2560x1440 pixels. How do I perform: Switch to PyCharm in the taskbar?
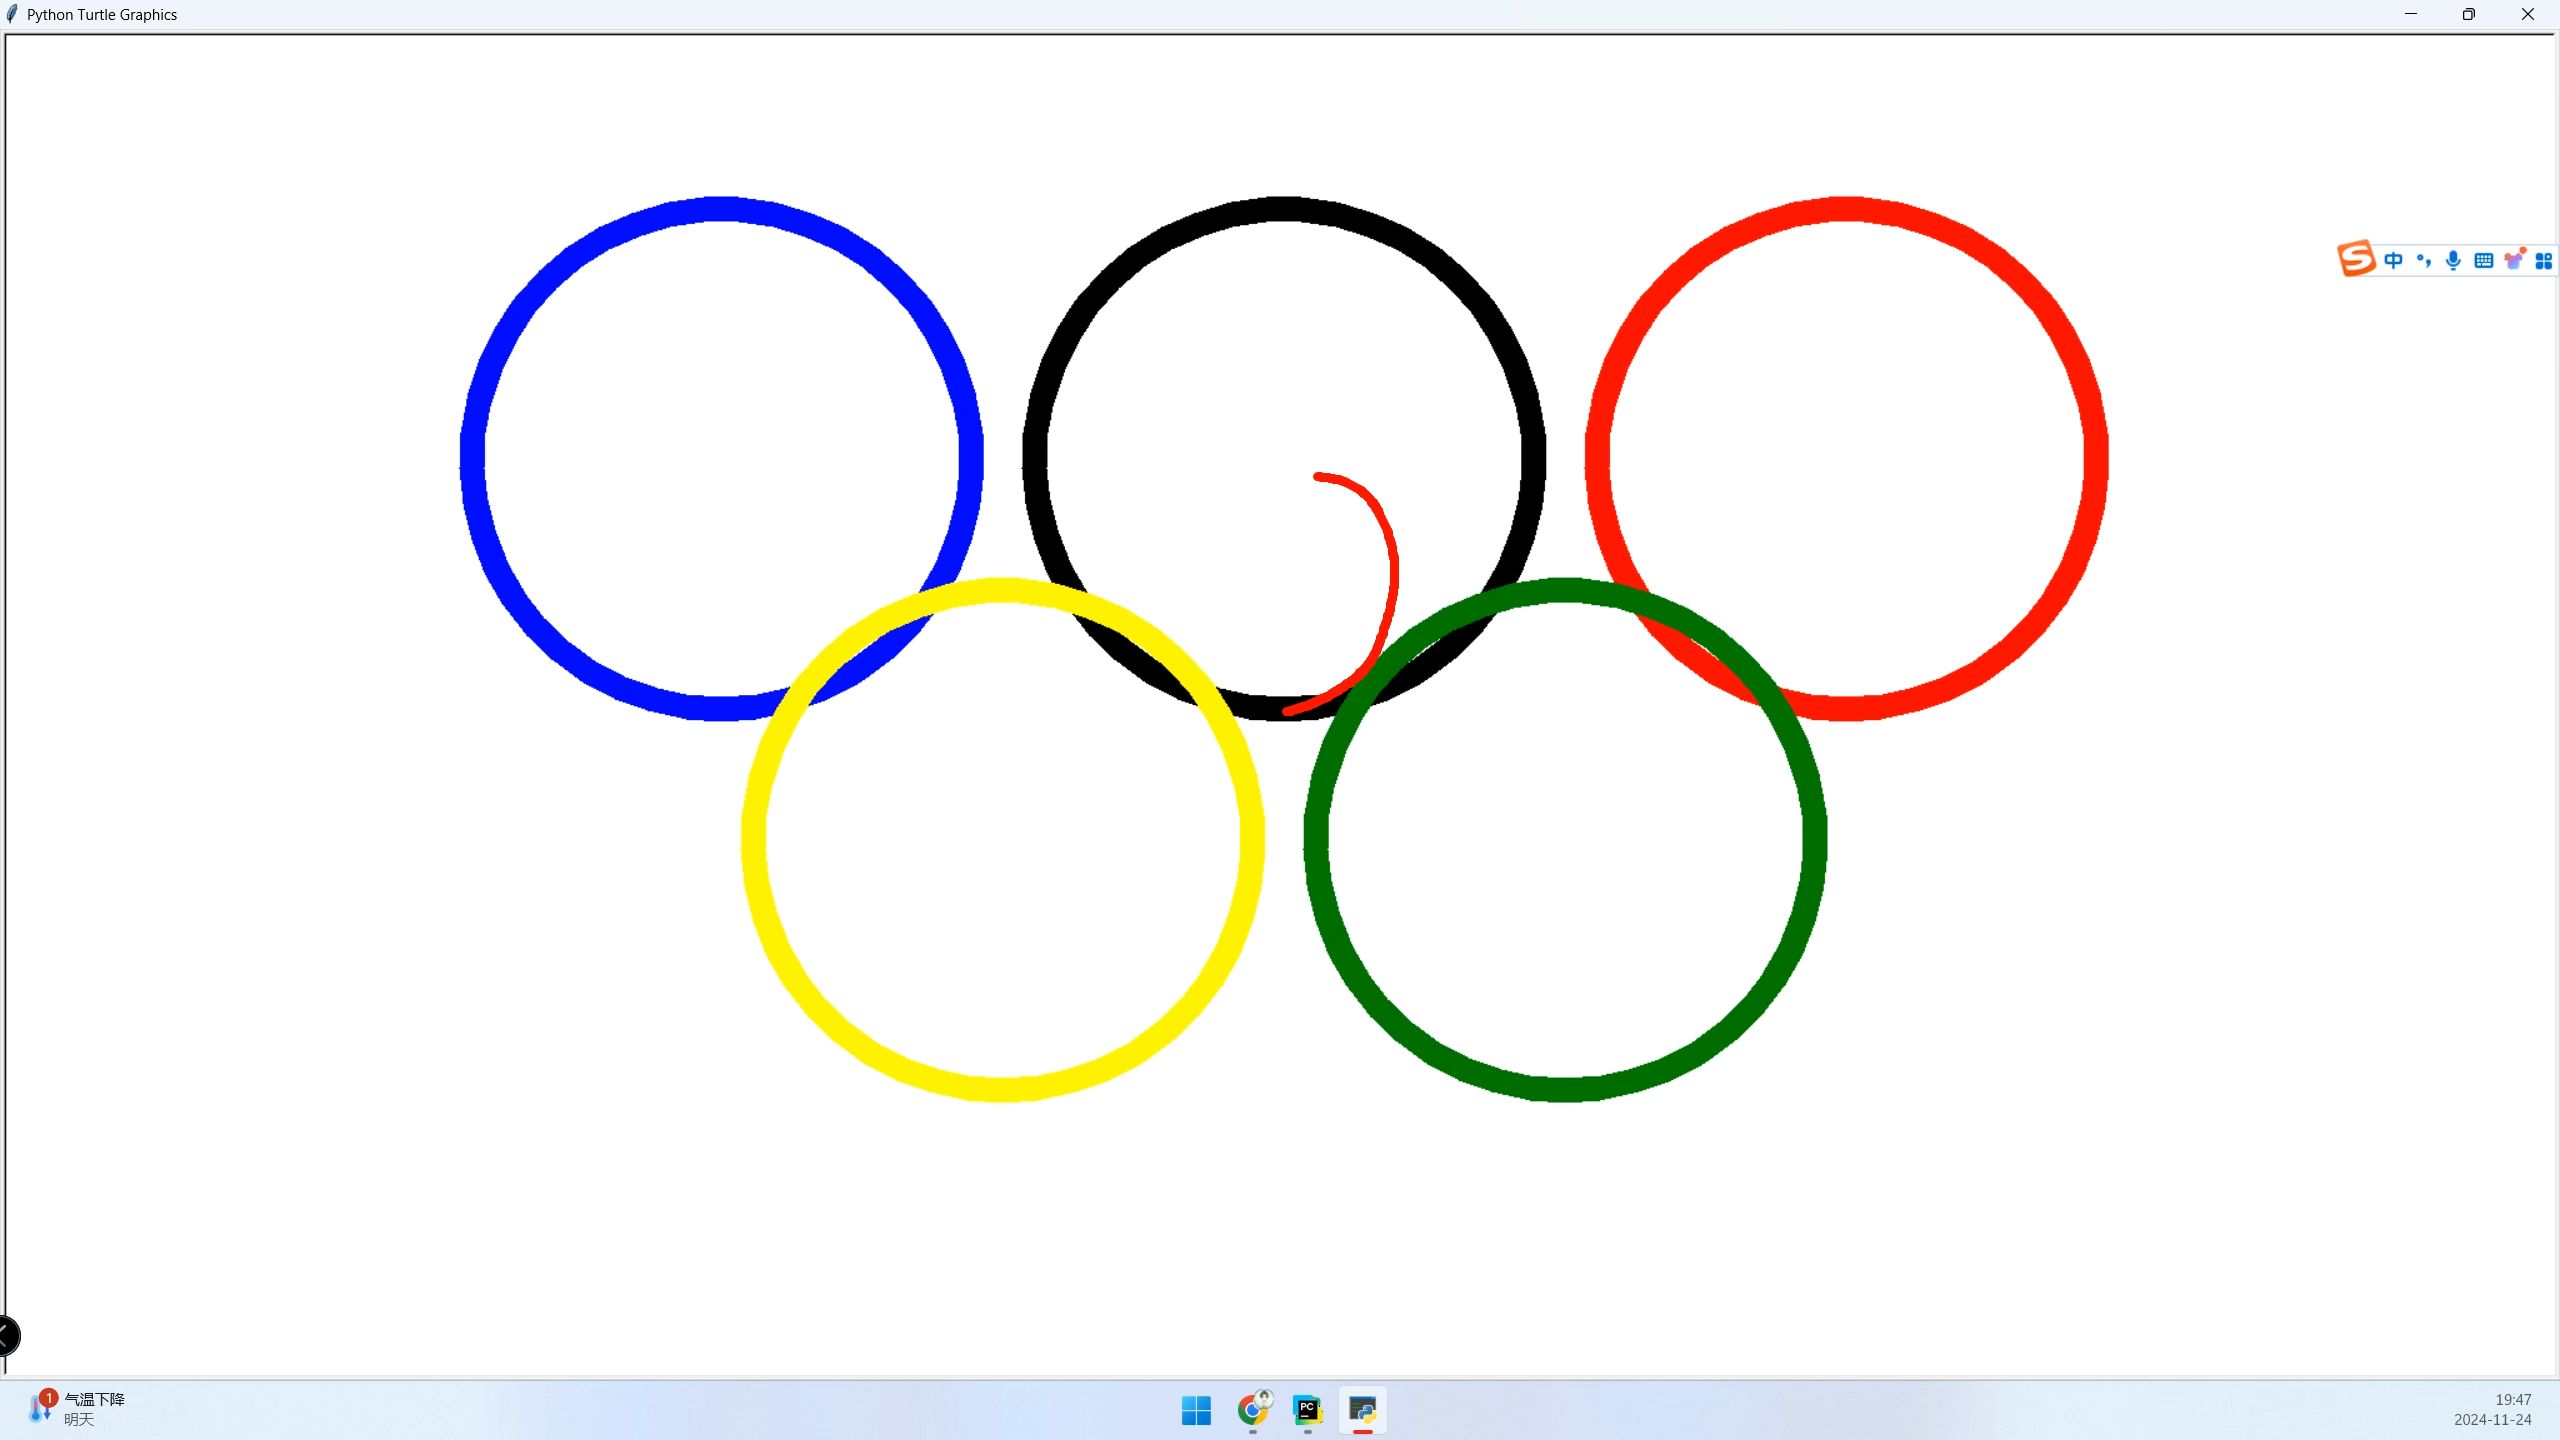tap(1307, 1410)
